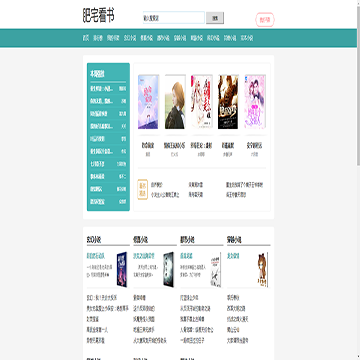Open the pastel purple sky book cover

click(x=148, y=102)
